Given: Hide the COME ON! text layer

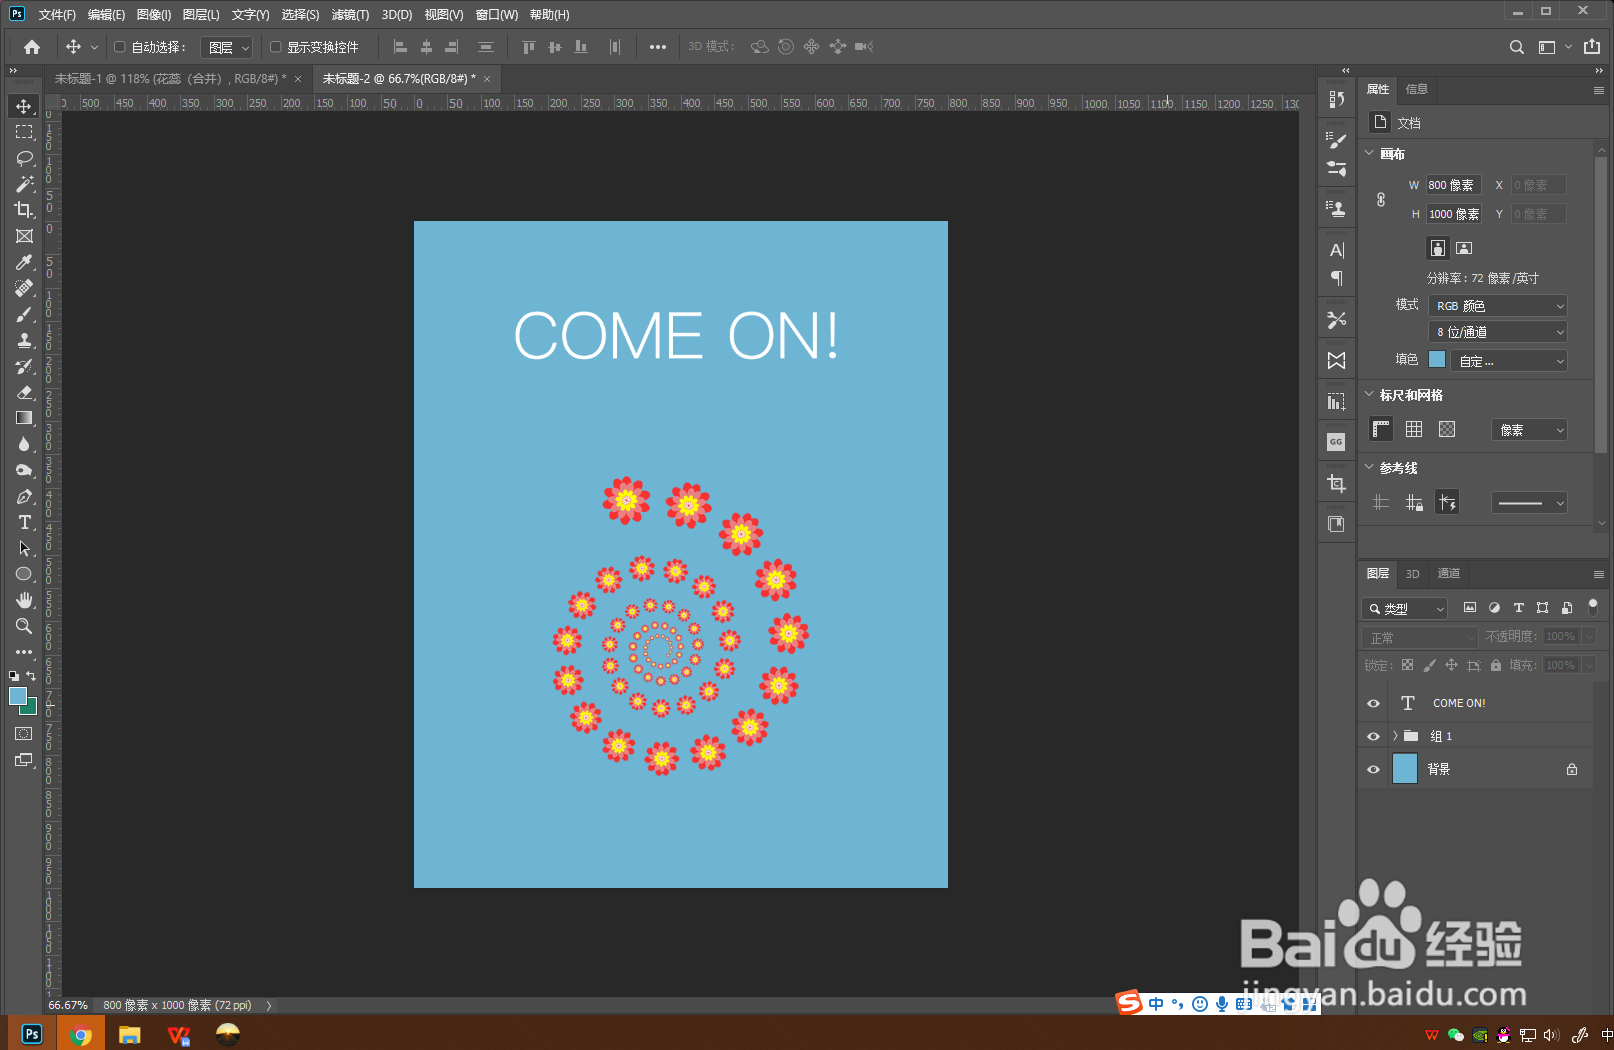Looking at the screenshot, I should point(1373,703).
